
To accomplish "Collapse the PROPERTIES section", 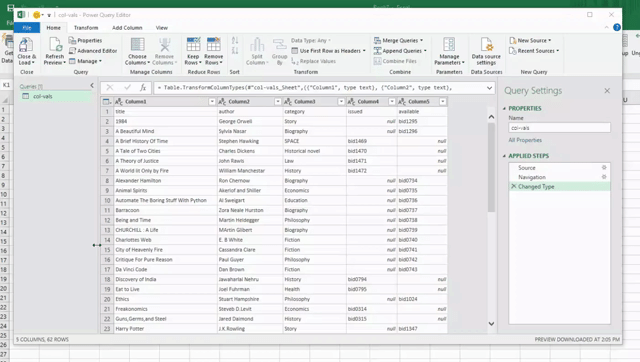I will [504, 109].
